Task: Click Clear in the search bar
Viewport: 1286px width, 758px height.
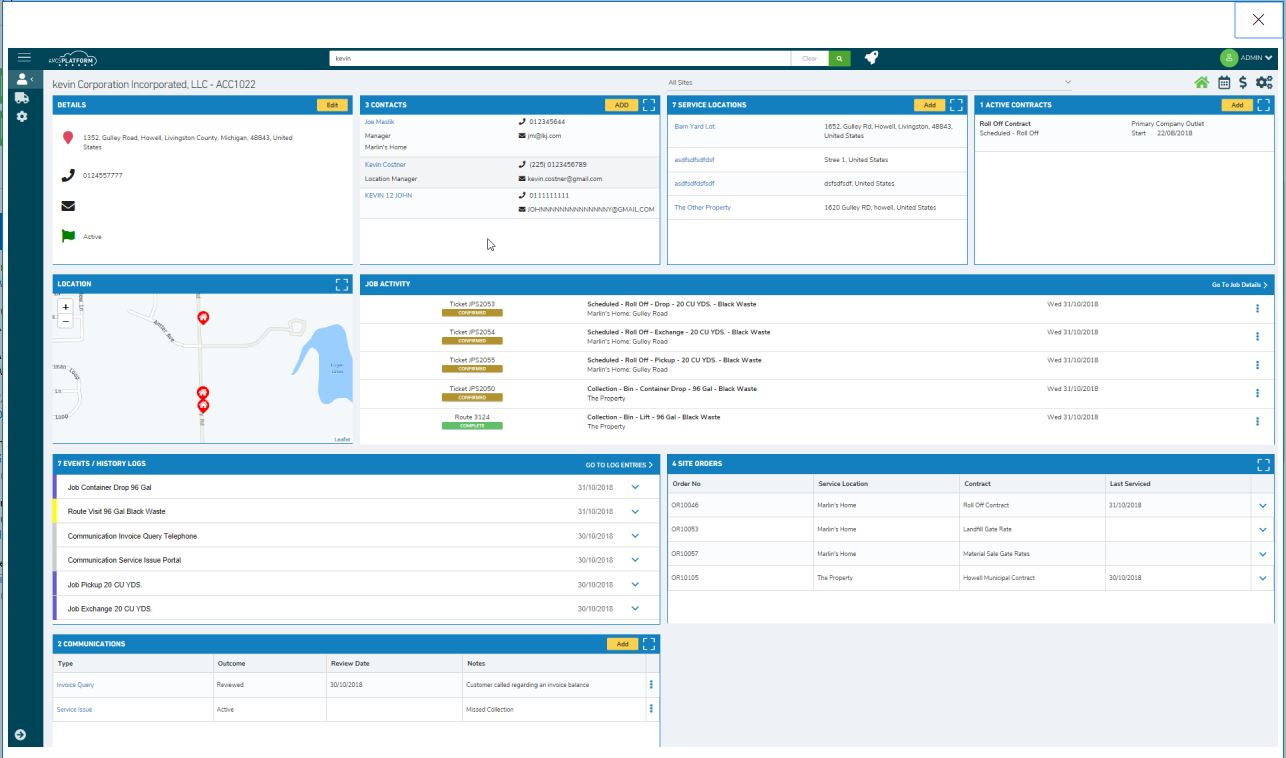Action: [x=809, y=57]
